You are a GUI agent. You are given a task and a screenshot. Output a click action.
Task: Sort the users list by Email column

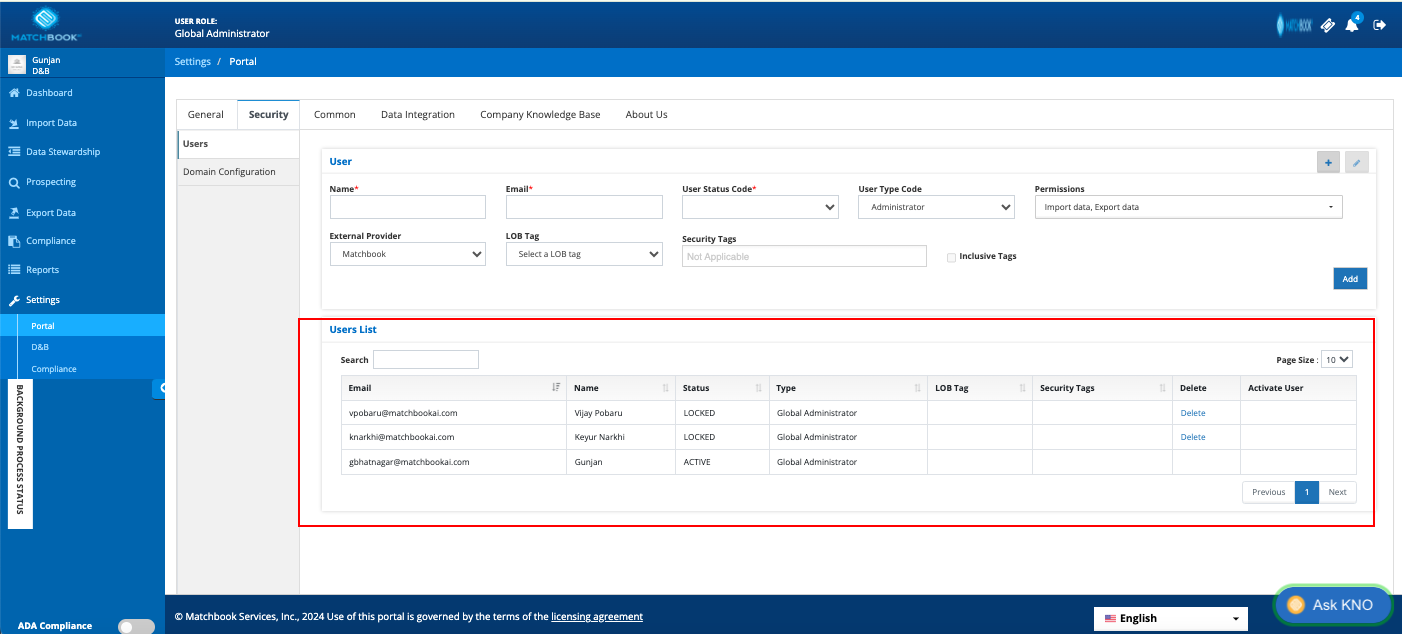tap(454, 388)
